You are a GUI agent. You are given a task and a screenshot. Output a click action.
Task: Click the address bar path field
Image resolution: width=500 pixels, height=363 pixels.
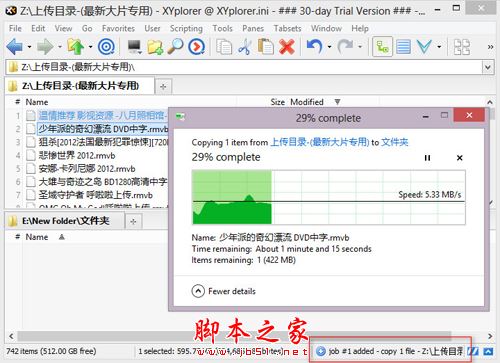coord(245,67)
